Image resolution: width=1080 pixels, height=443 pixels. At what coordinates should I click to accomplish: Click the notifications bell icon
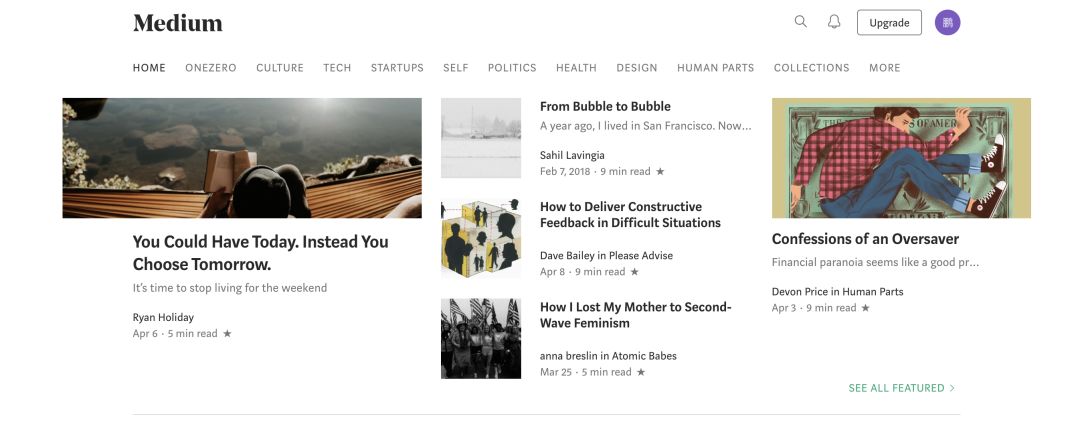834,21
